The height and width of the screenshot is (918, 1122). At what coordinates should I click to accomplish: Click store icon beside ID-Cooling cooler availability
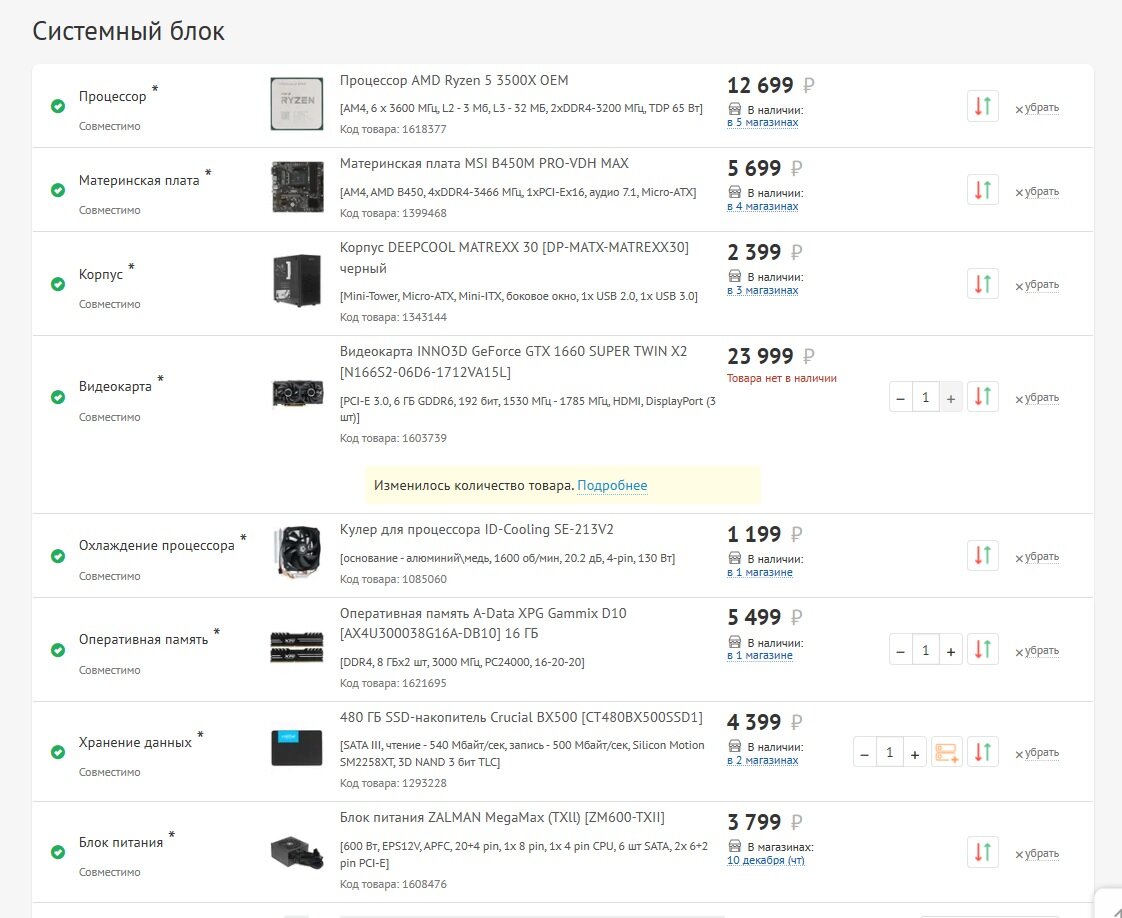point(734,558)
